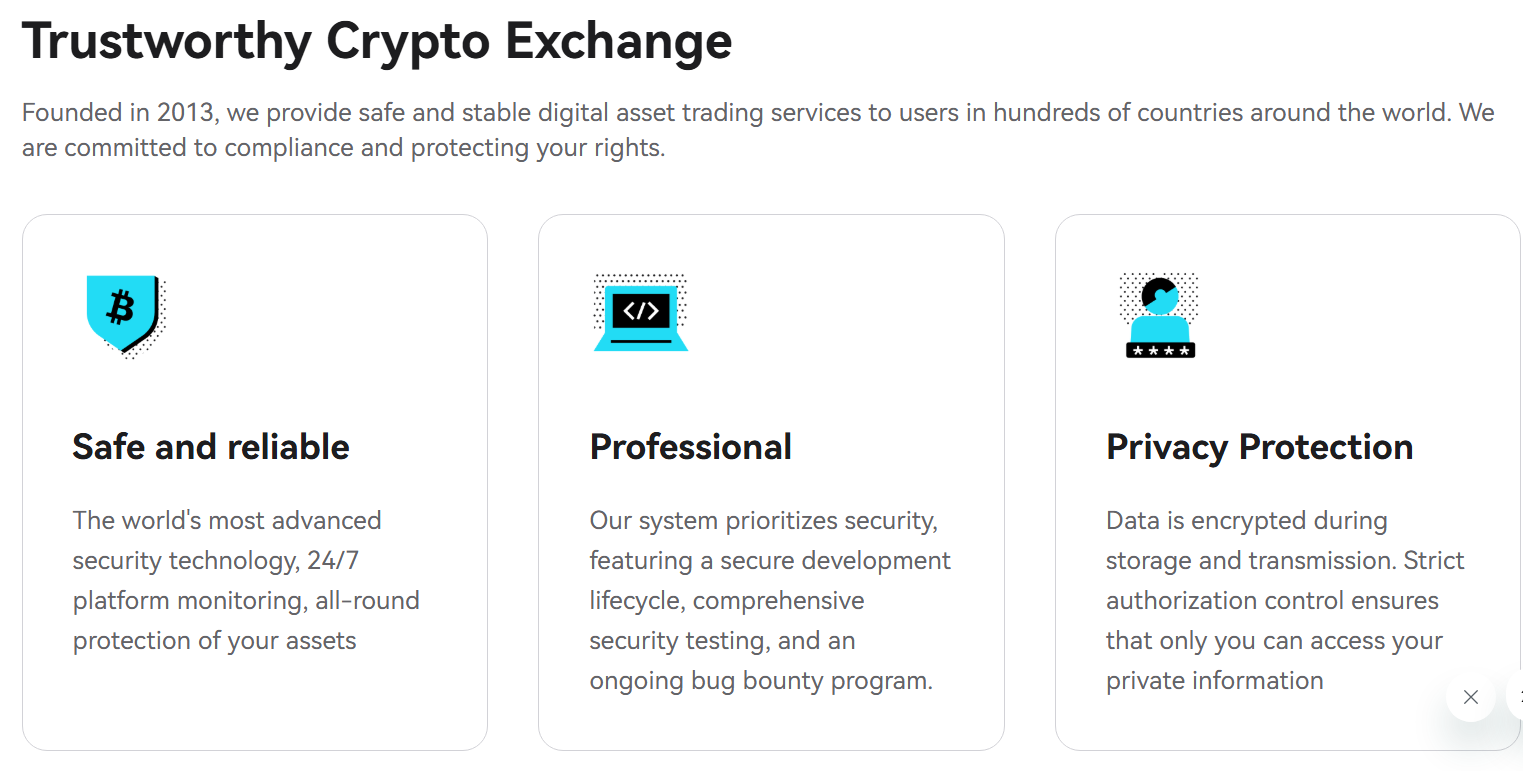Click the "private information" text line
1523x771 pixels.
[1214, 681]
